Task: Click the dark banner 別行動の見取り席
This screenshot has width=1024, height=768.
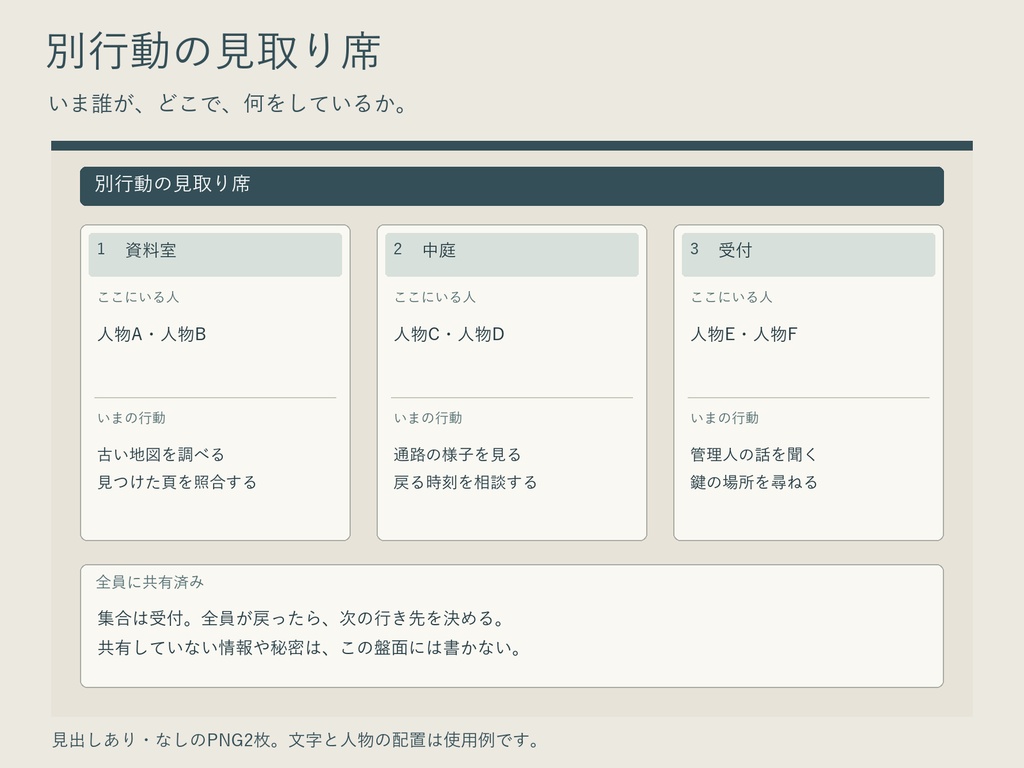Action: 511,186
